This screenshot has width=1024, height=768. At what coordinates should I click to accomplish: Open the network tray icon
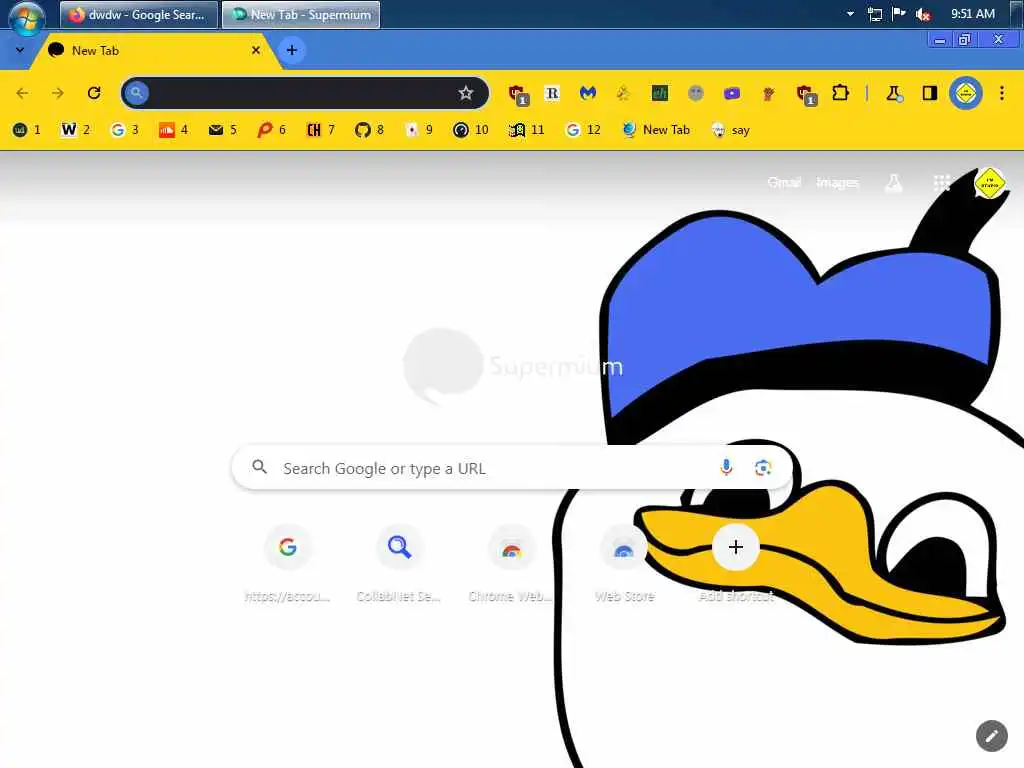coord(874,14)
